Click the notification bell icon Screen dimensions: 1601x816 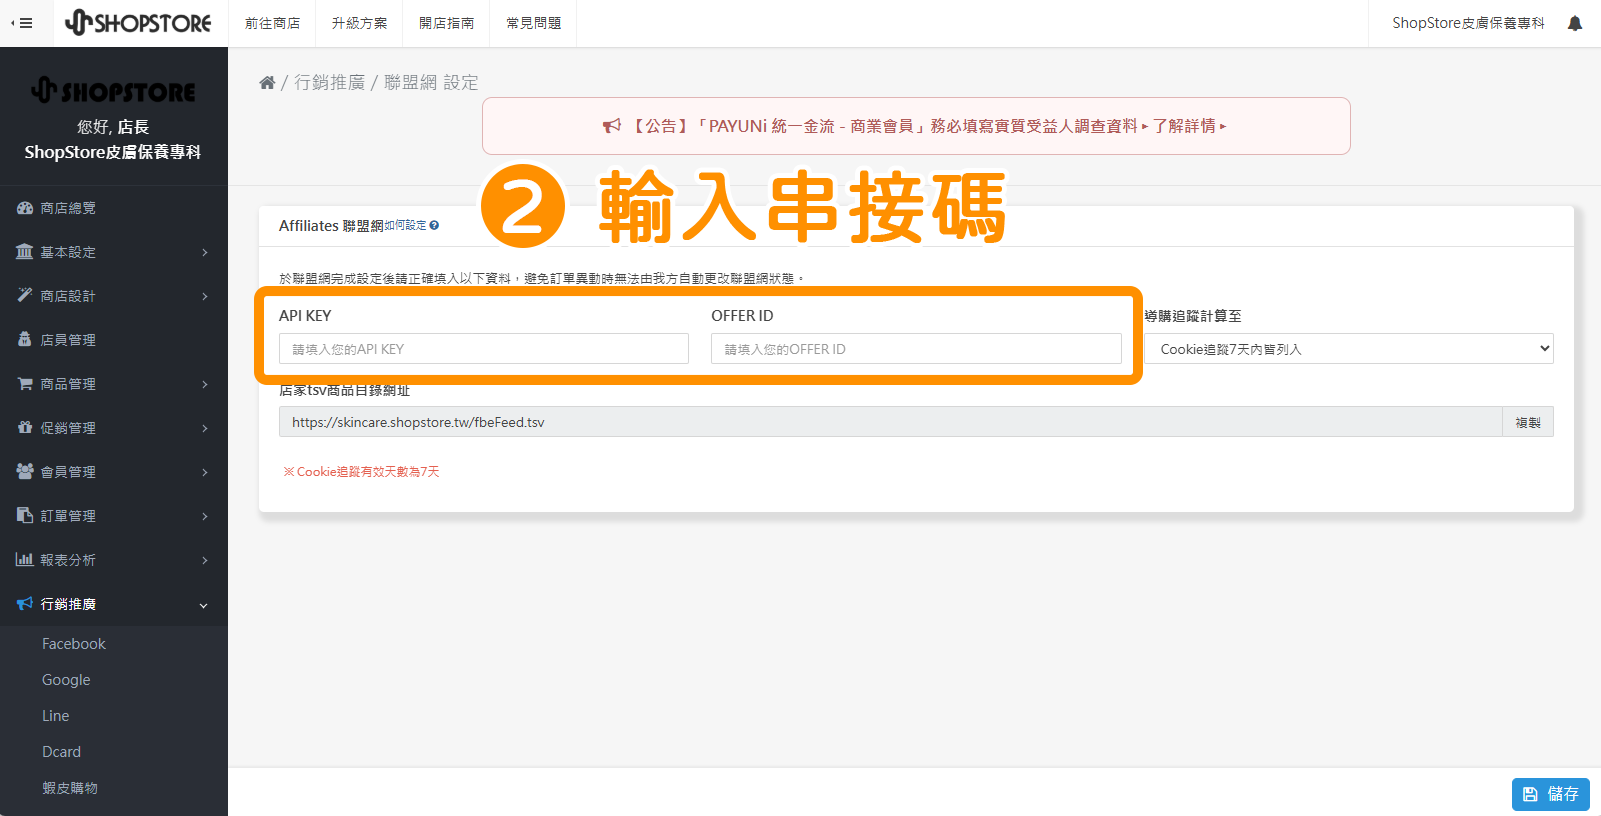1575,23
